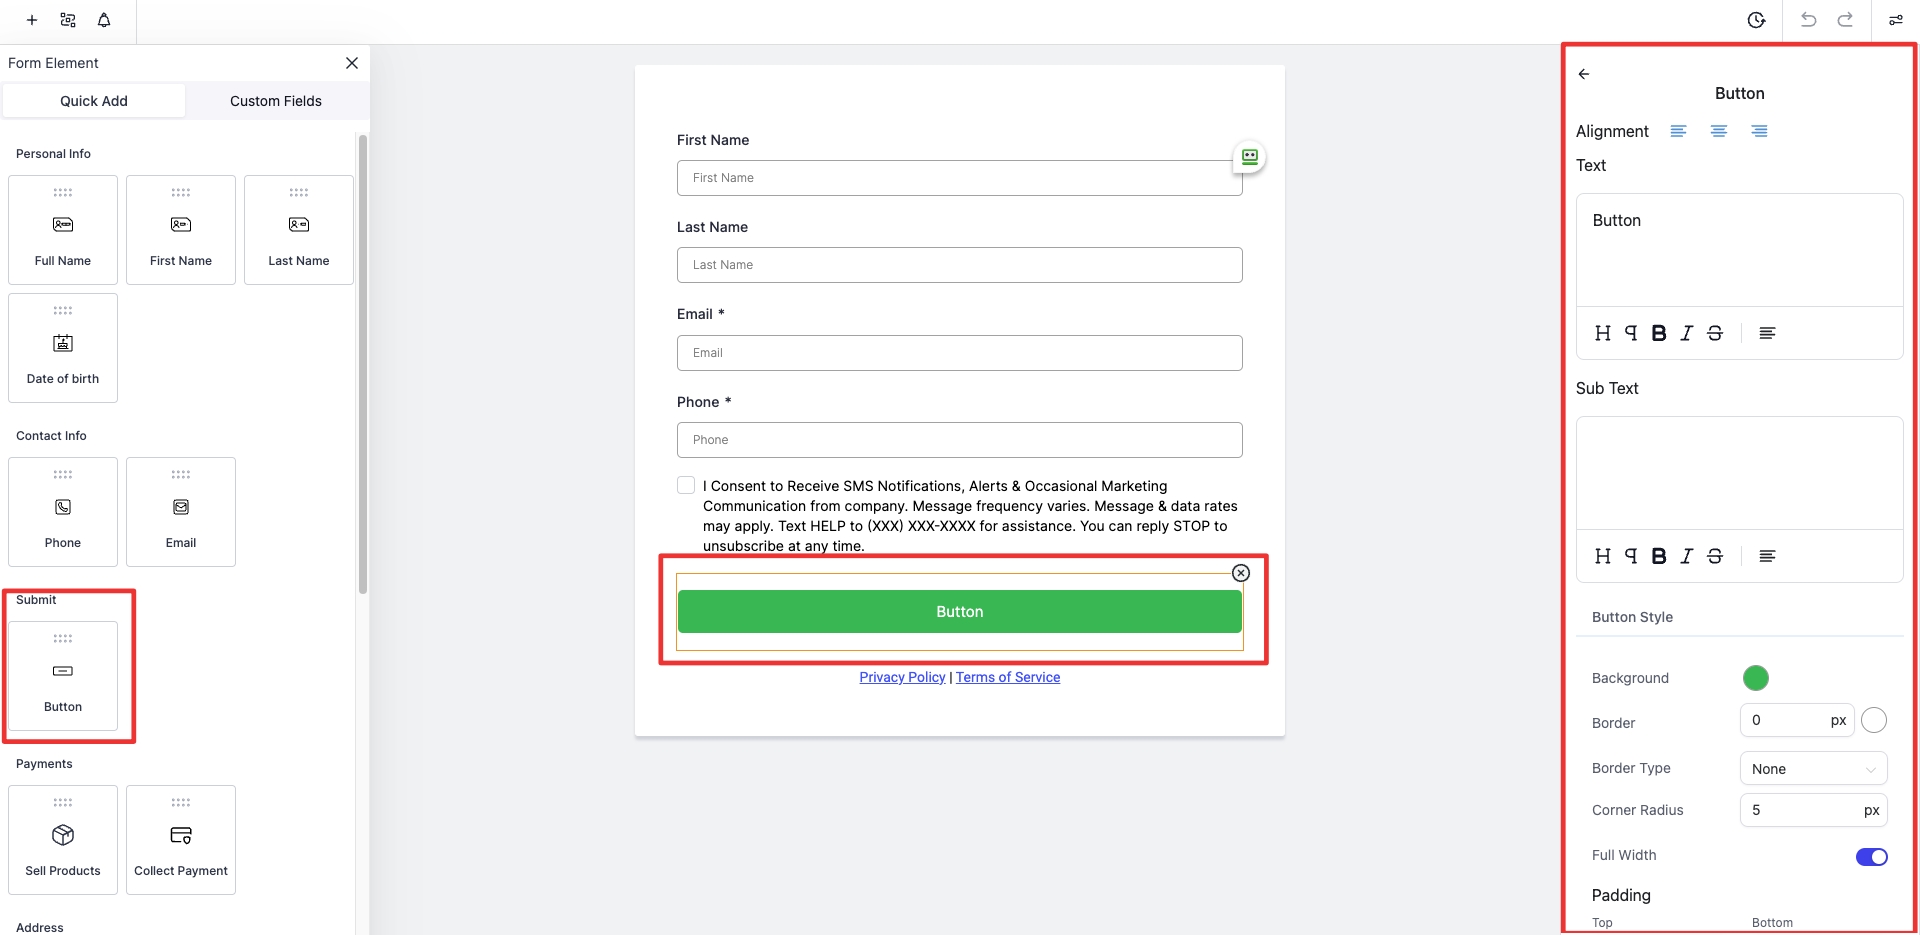1920x935 pixels.
Task: Choose the white Border color swatch
Action: 1874,720
